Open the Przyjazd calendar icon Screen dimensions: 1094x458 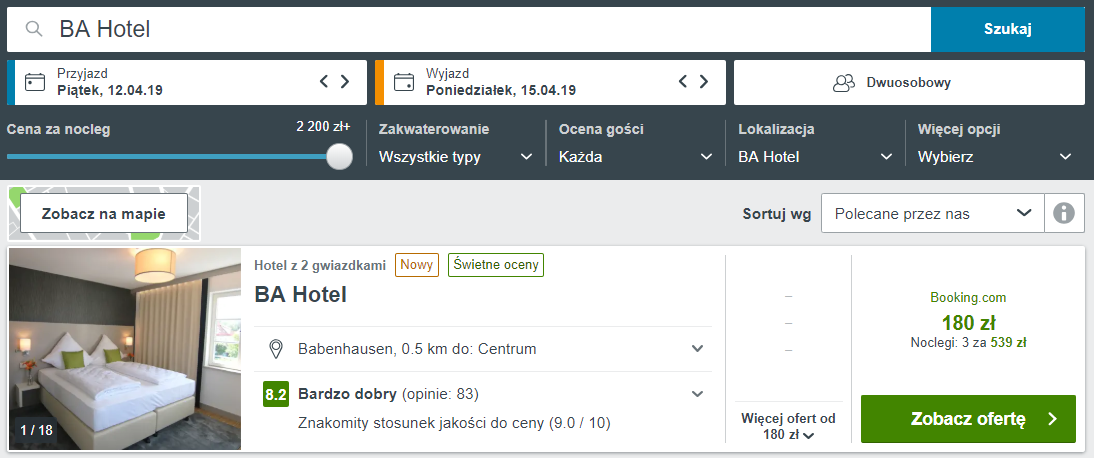click(34, 82)
